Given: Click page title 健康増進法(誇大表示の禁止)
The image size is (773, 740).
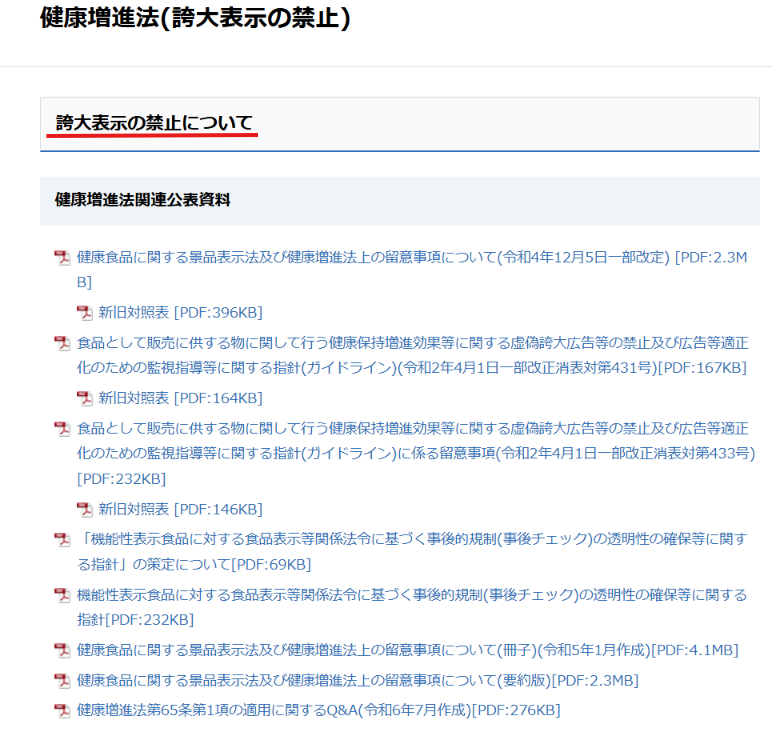Looking at the screenshot, I should (x=195, y=18).
